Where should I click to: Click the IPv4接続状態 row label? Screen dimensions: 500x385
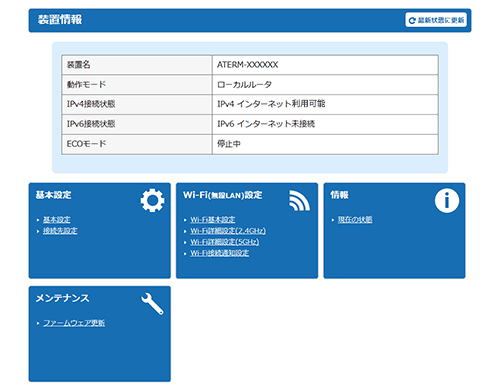click(91, 104)
